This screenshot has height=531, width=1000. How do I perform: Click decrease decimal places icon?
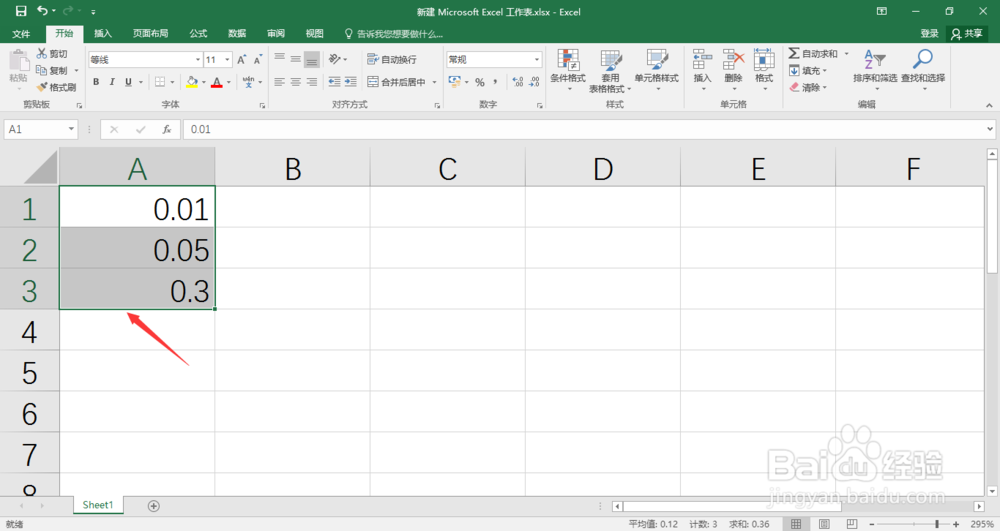534,82
